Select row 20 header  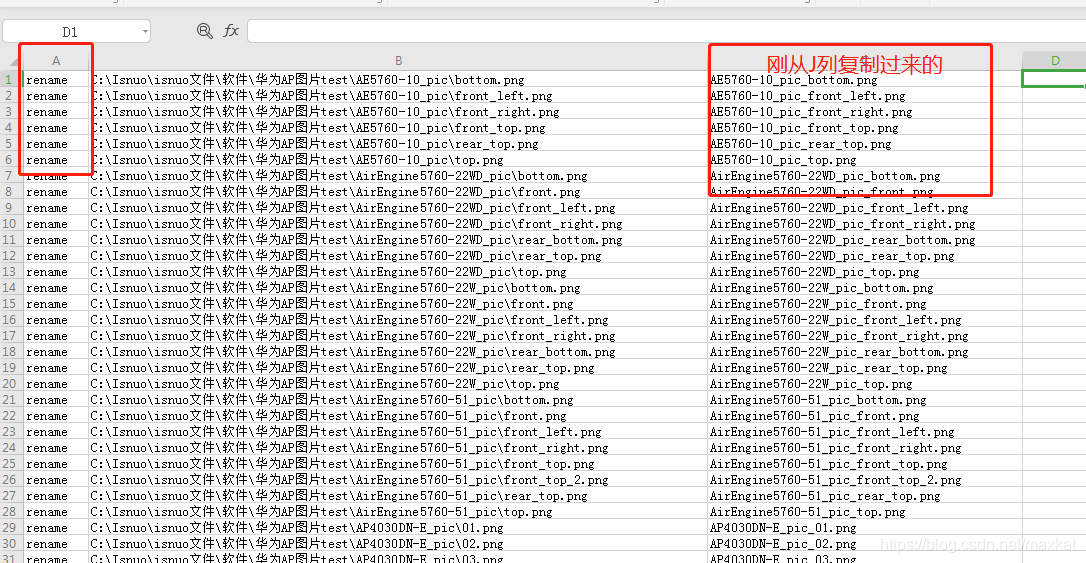tap(11, 384)
